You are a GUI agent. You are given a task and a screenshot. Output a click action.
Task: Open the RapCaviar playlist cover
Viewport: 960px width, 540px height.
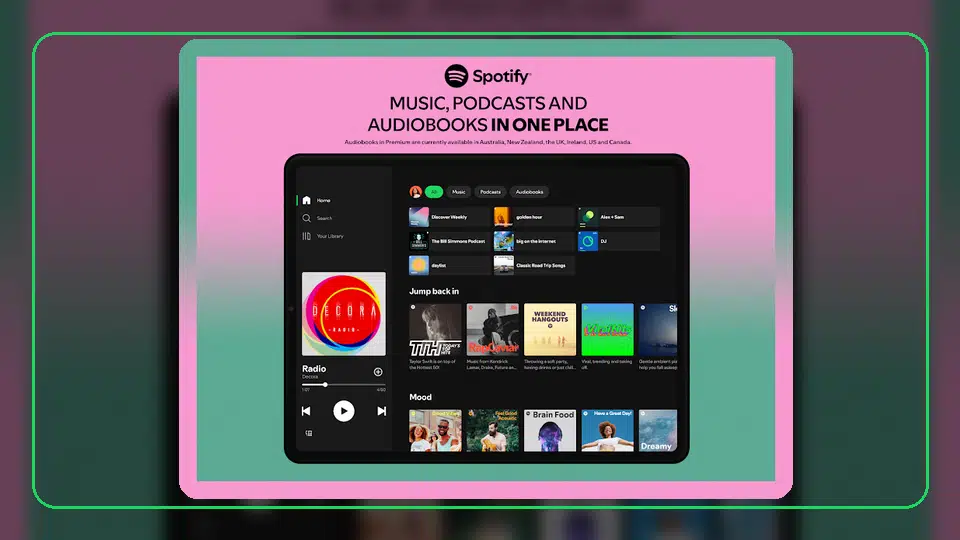click(493, 329)
